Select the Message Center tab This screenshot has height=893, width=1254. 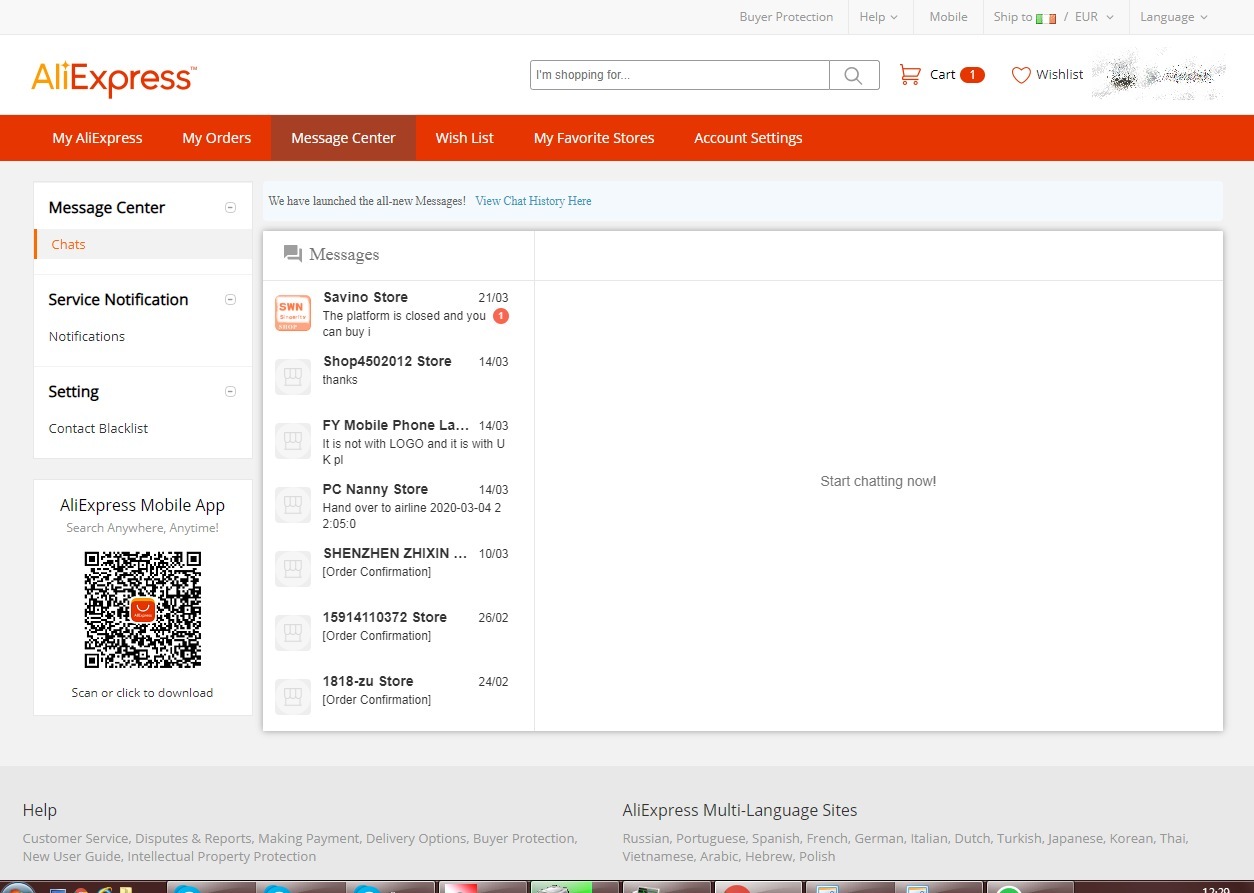pos(343,138)
